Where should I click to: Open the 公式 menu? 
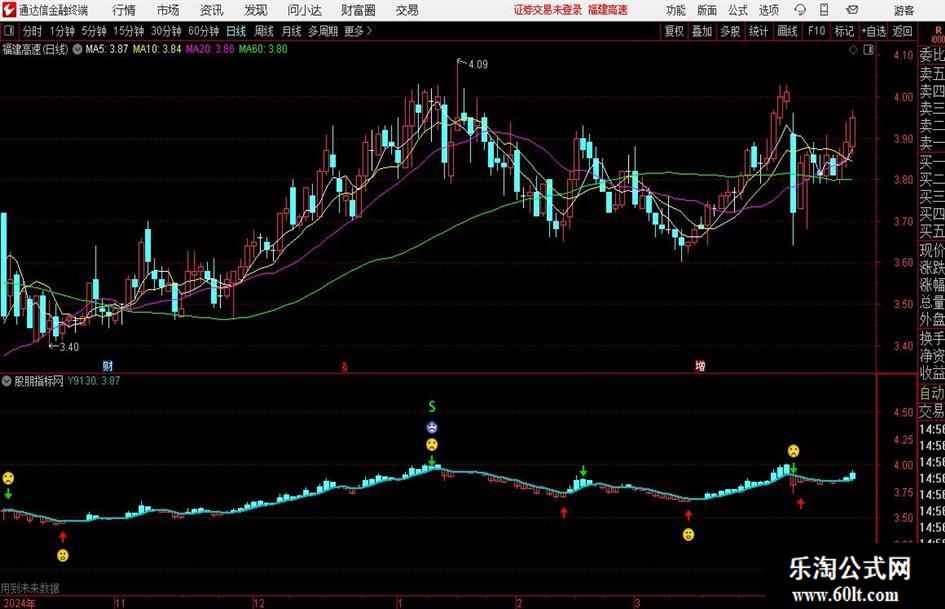click(738, 10)
